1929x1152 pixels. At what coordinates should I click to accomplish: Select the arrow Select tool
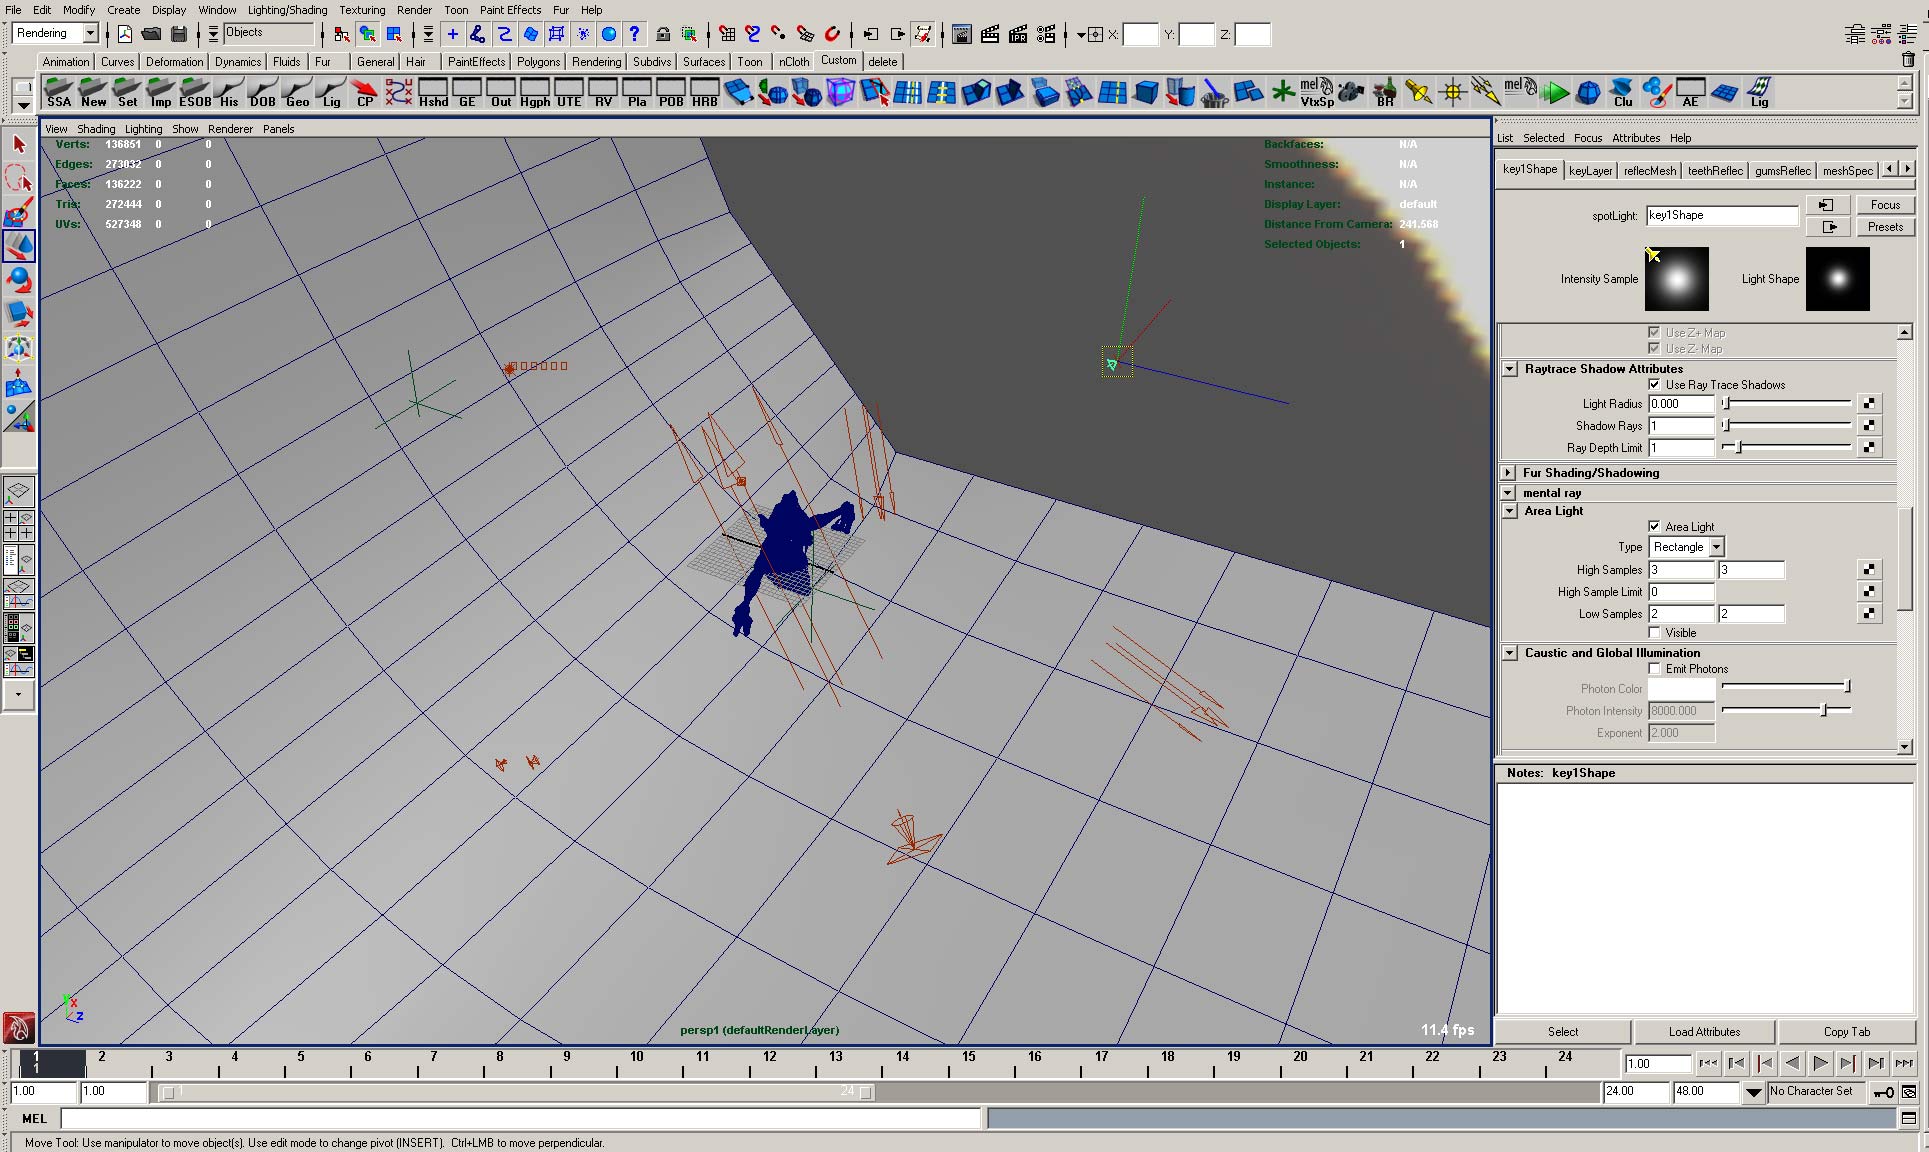click(x=19, y=144)
